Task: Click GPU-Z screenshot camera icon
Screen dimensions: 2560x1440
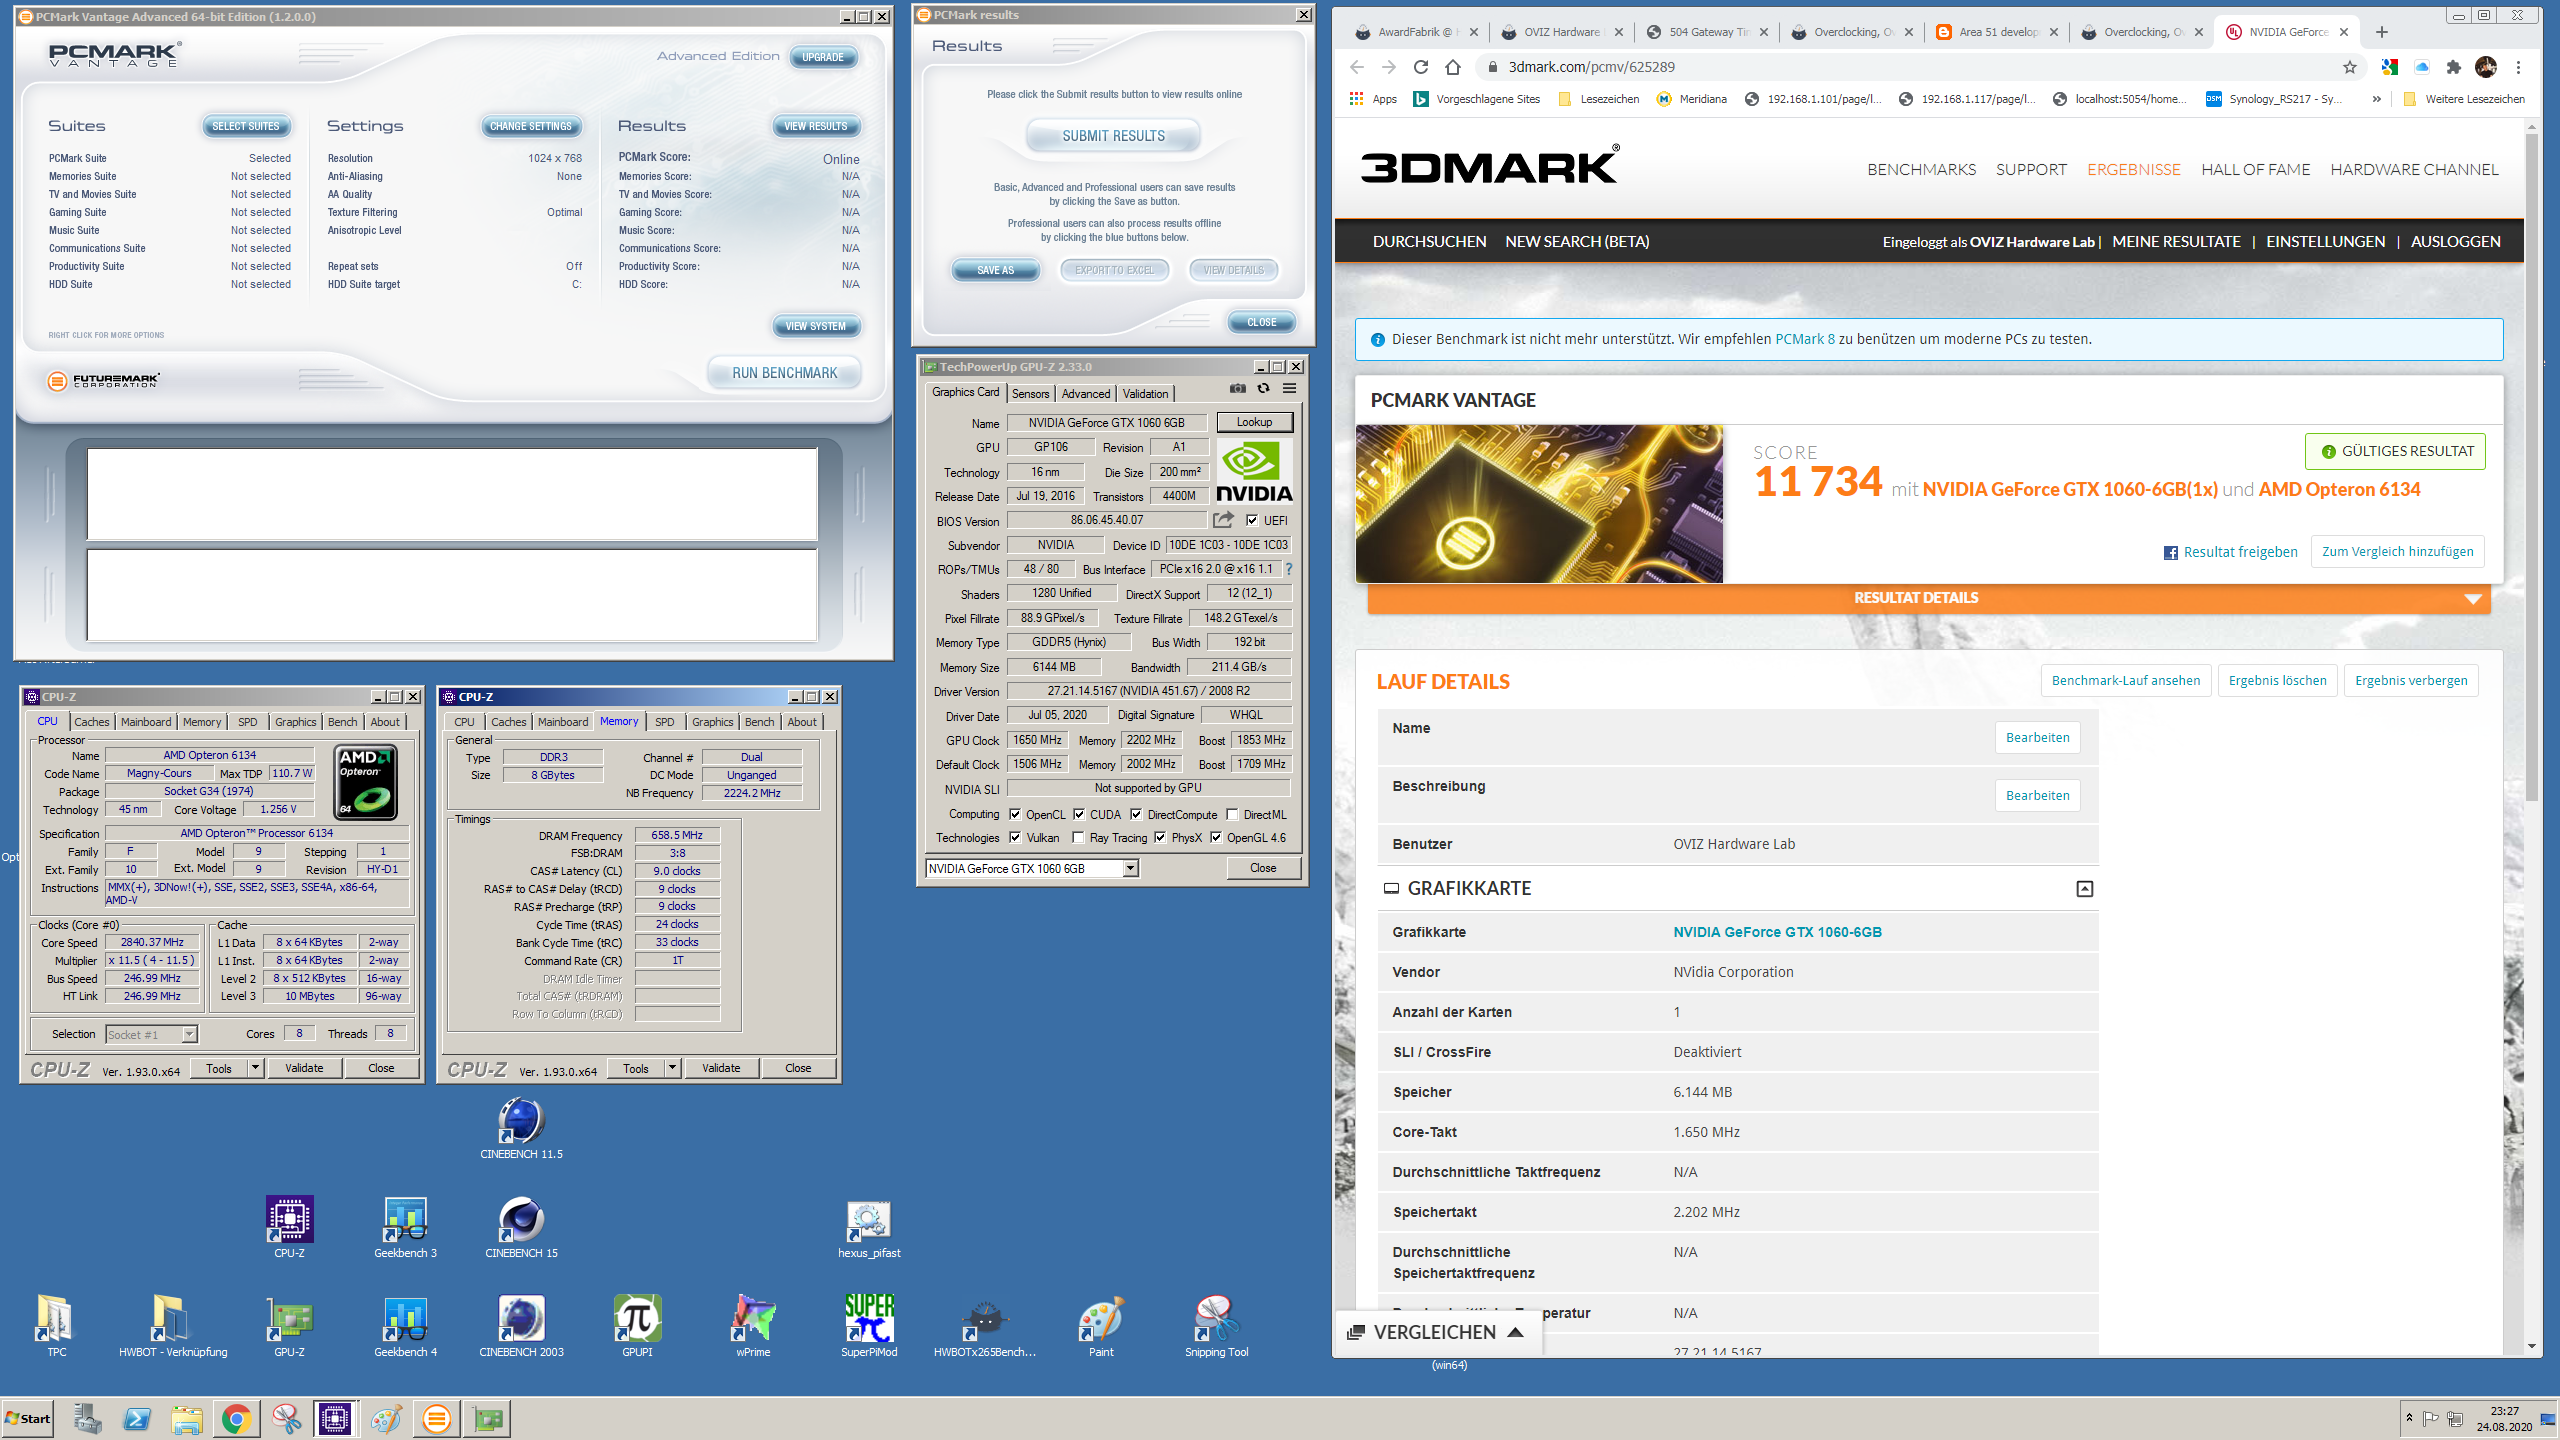Action: (x=1238, y=389)
